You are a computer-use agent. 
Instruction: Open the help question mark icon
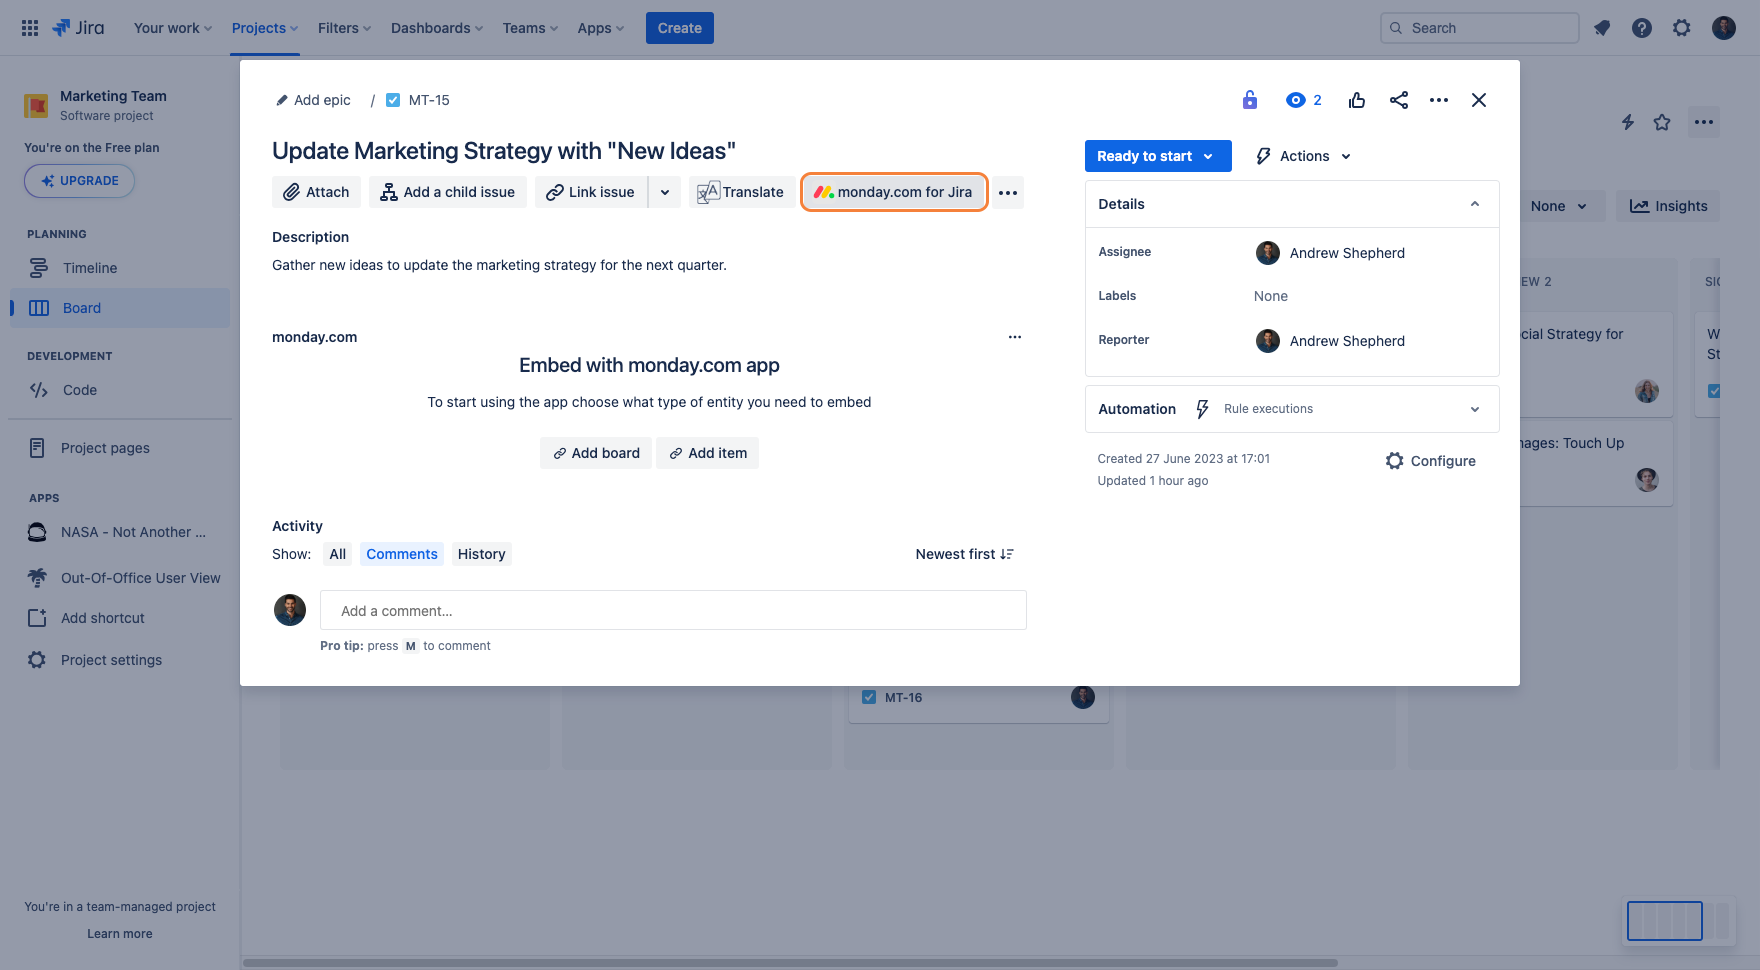(x=1642, y=28)
